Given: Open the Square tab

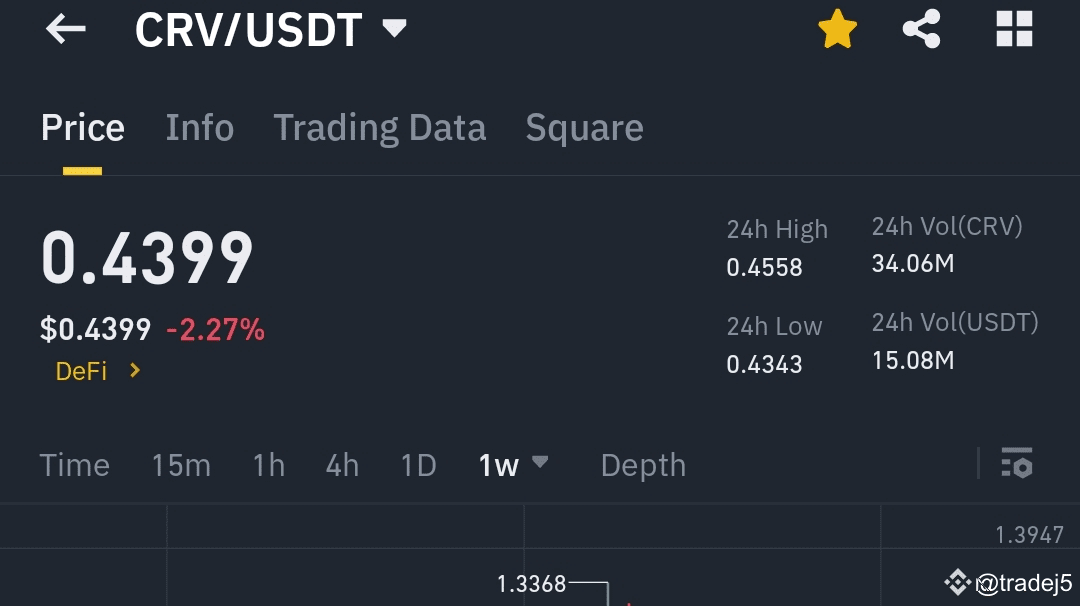Looking at the screenshot, I should point(584,129).
